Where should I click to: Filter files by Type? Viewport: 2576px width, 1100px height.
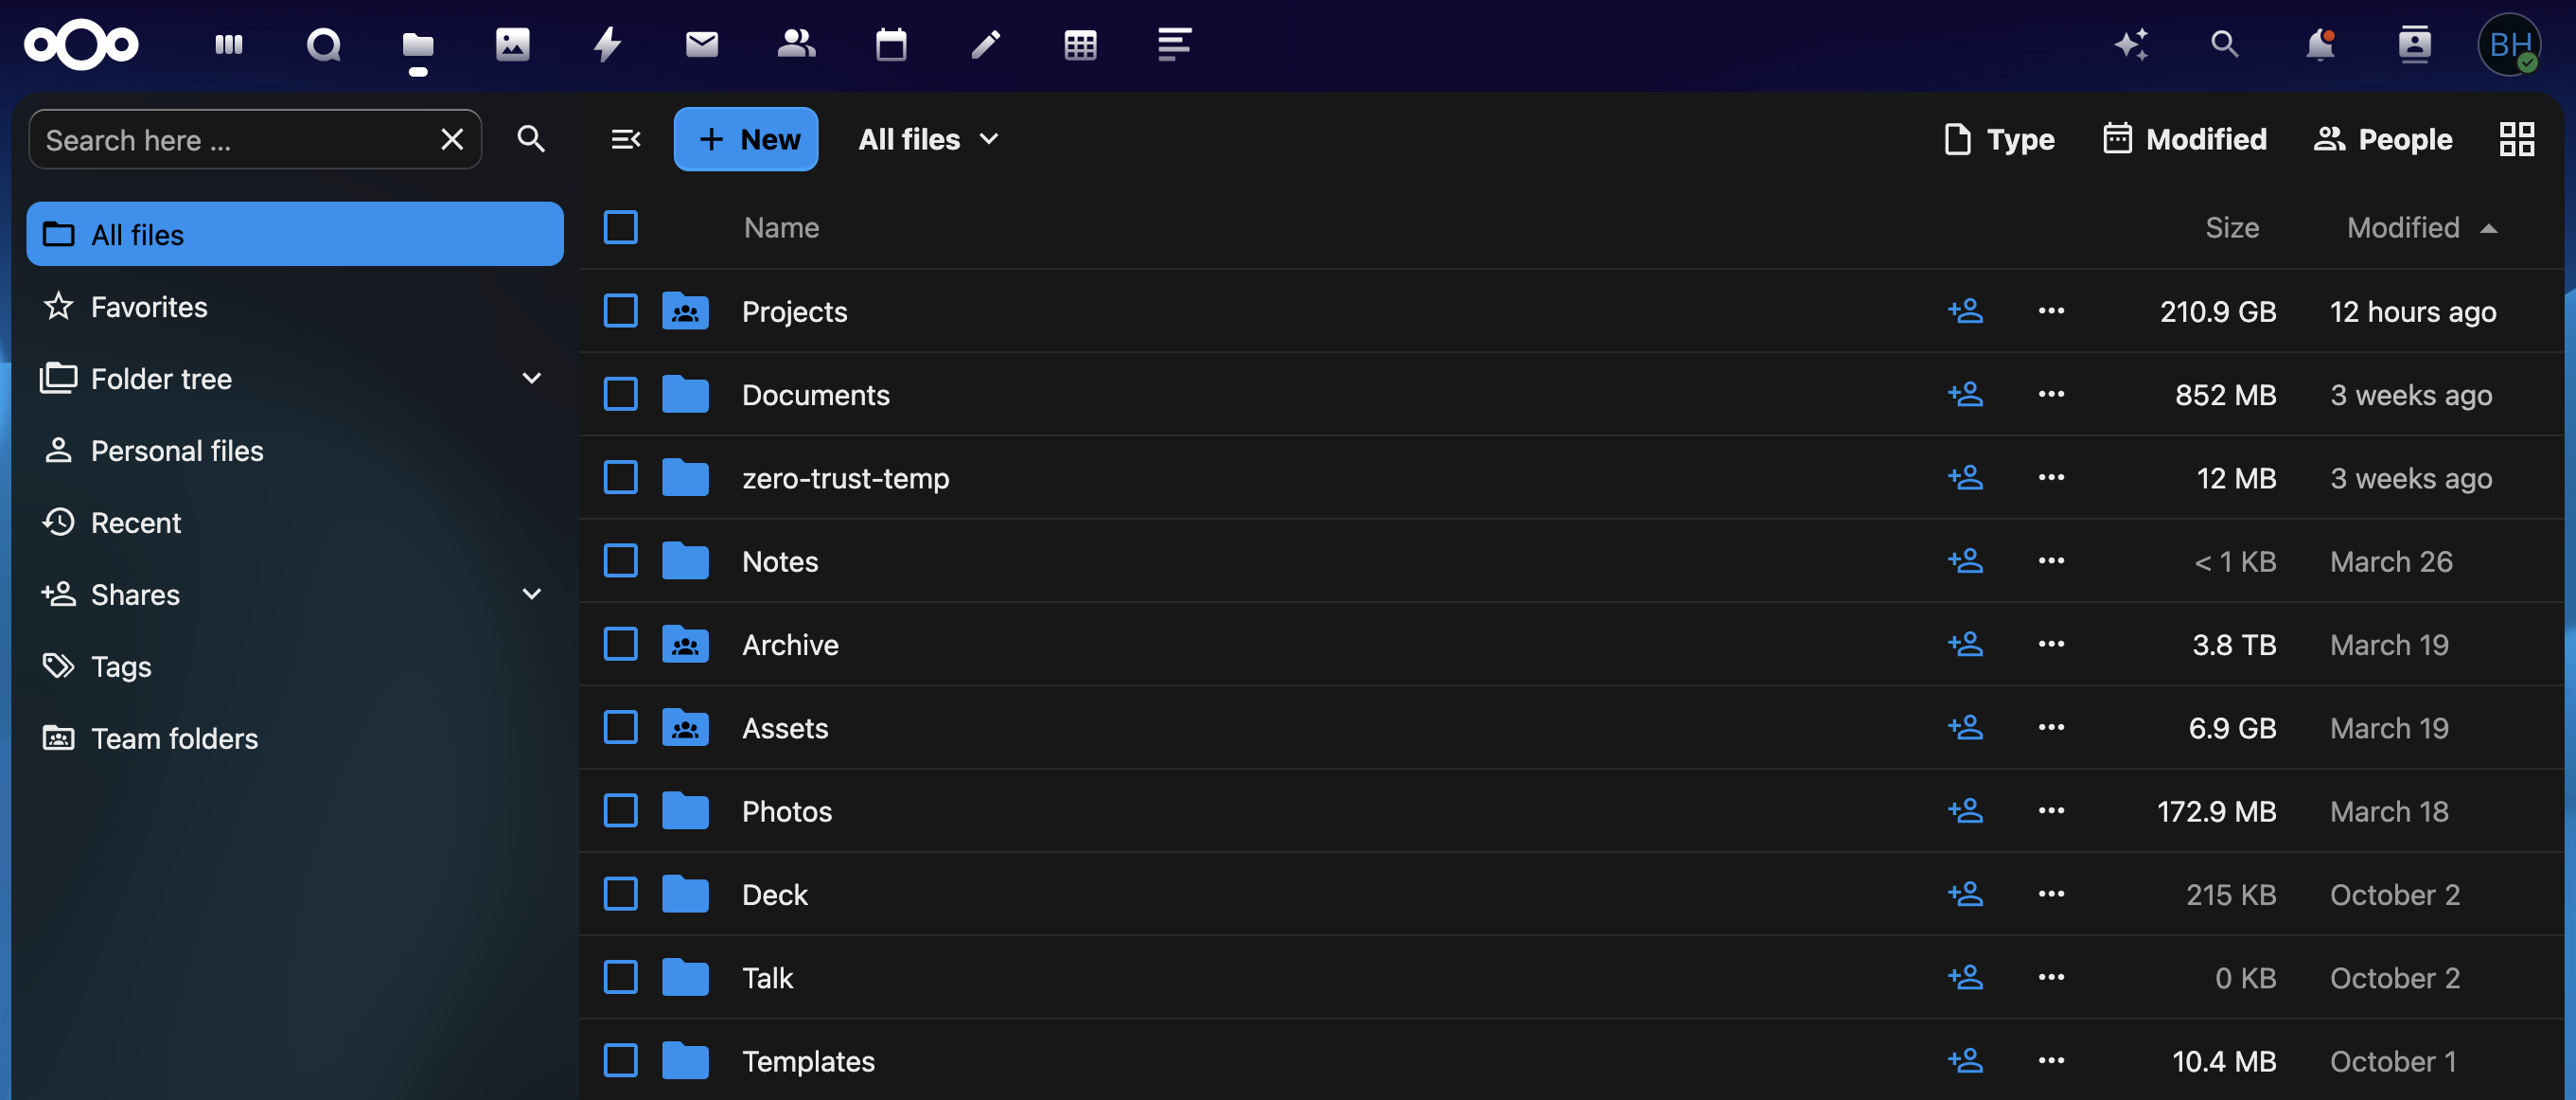pos(1998,139)
